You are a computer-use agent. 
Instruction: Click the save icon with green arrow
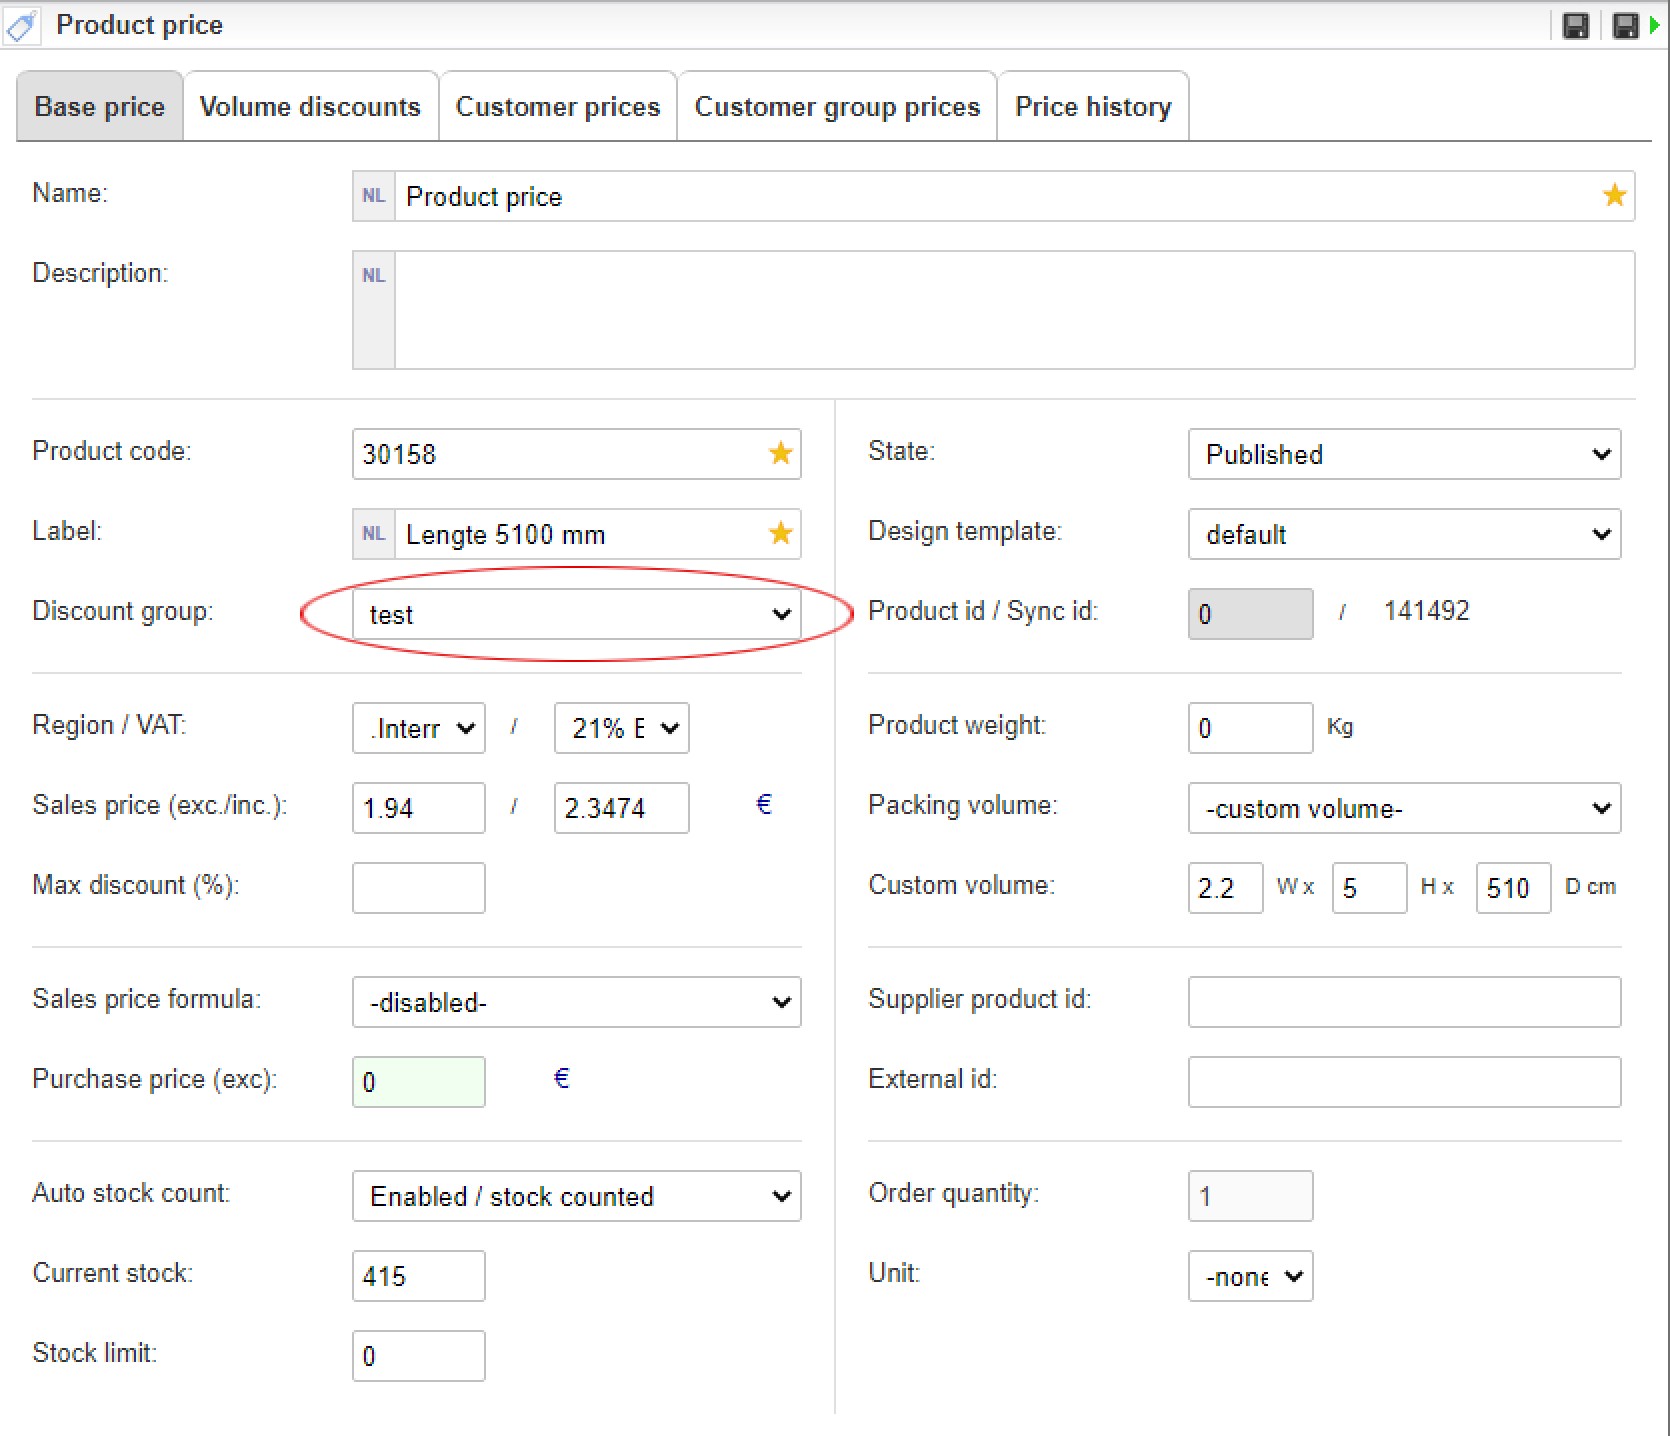(1632, 26)
